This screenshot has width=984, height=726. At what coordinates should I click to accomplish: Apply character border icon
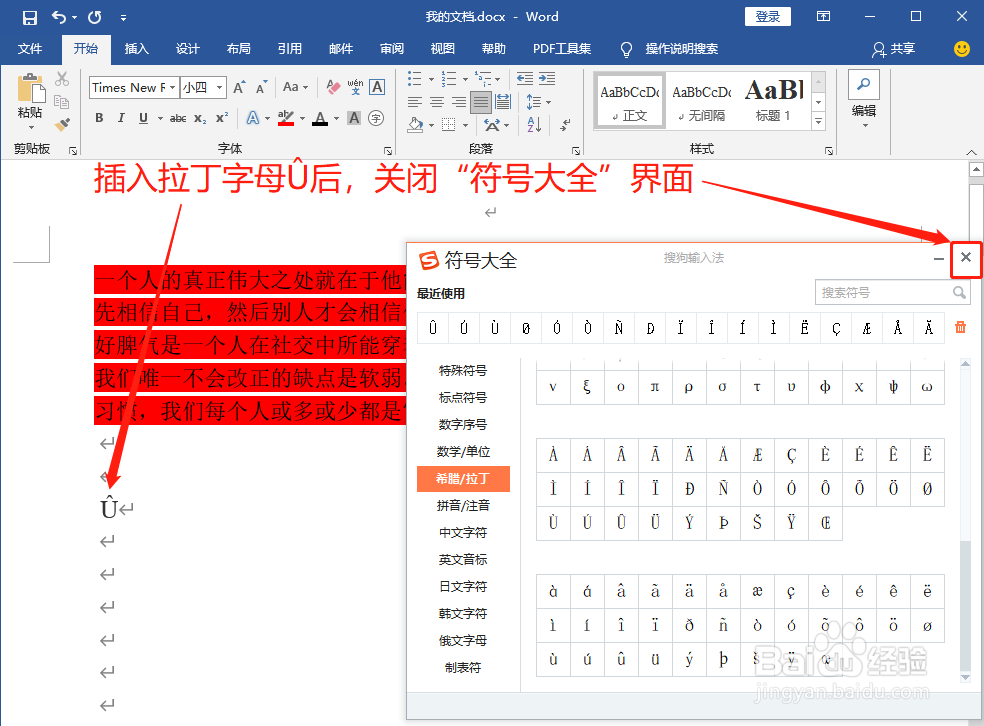click(x=377, y=87)
